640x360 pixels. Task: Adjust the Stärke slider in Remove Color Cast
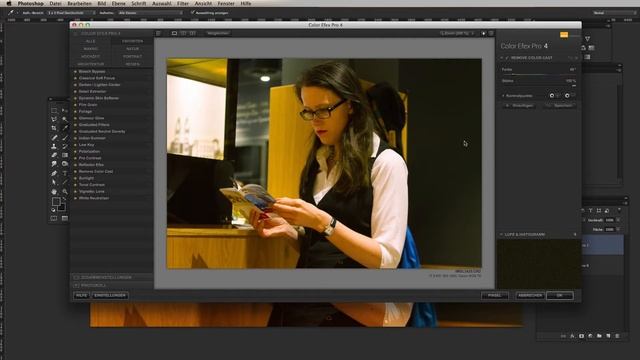tap(539, 86)
